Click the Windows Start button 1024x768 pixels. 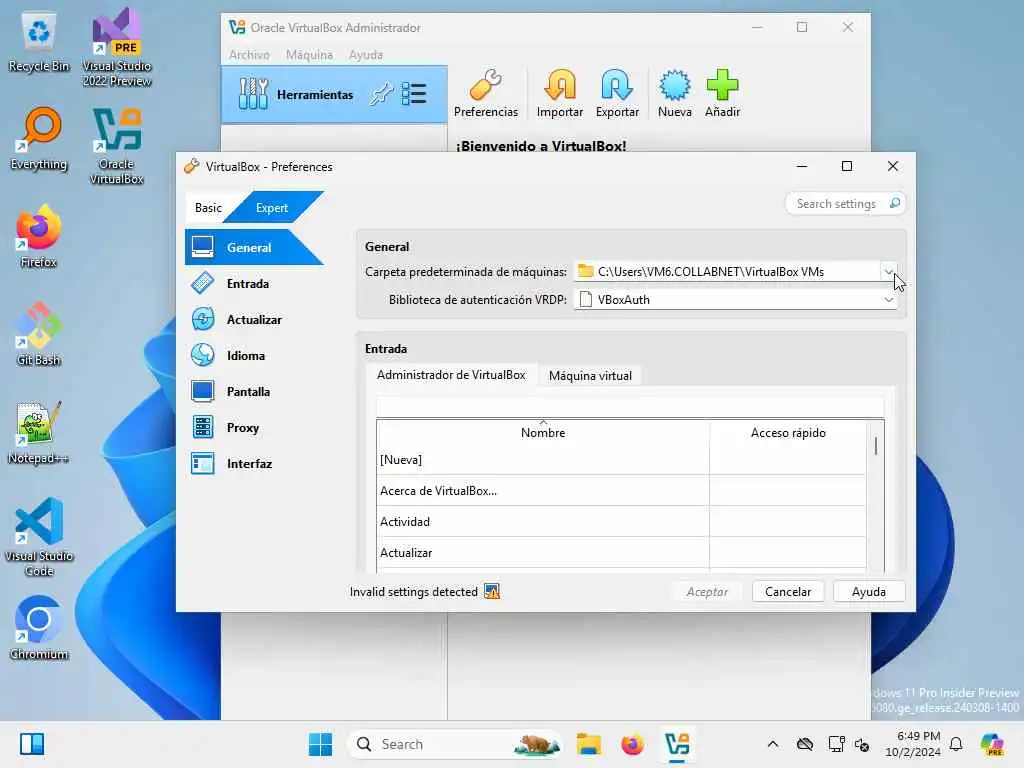pyautogui.click(x=320, y=744)
